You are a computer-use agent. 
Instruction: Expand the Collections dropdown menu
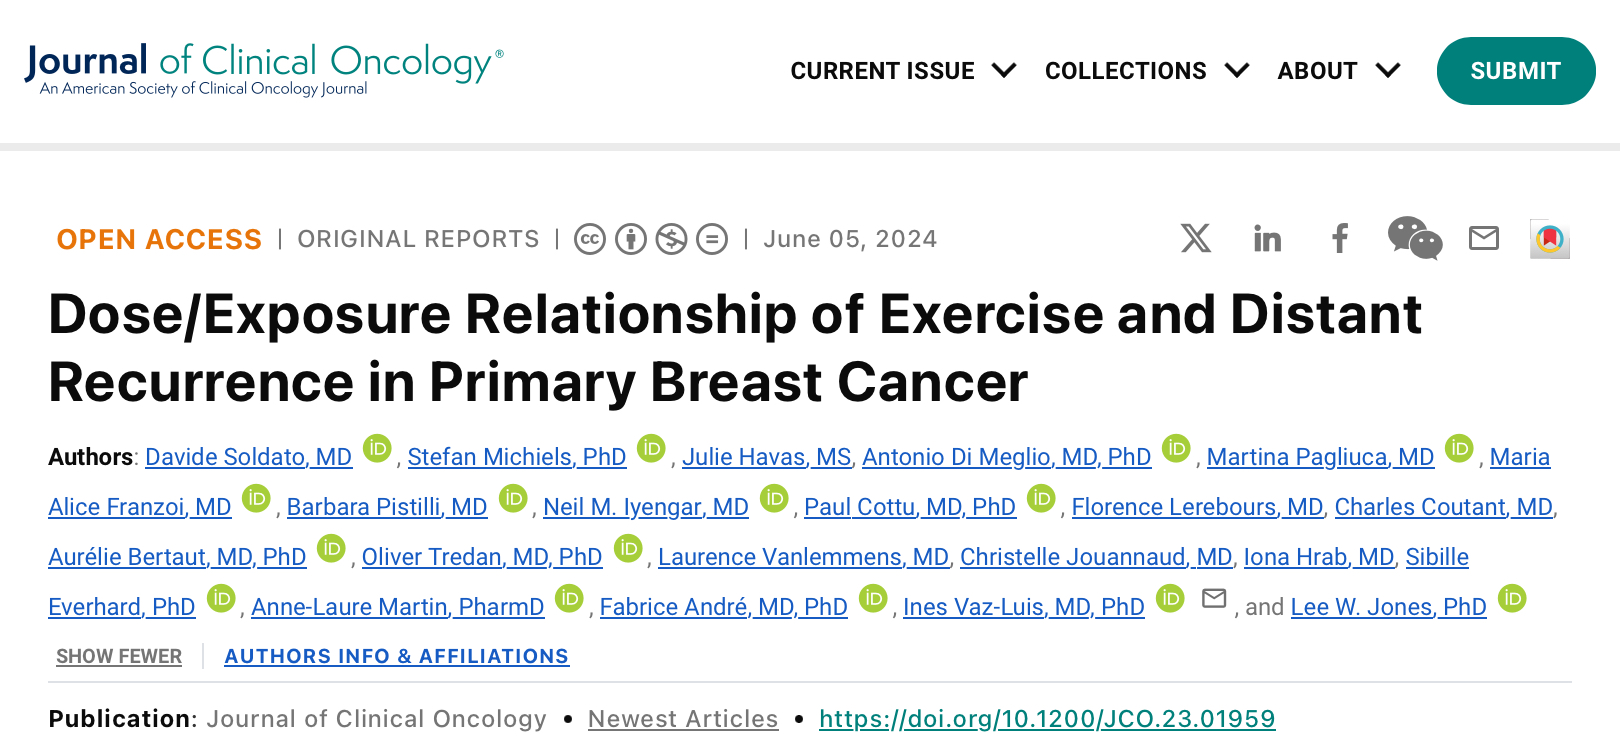click(x=1147, y=71)
